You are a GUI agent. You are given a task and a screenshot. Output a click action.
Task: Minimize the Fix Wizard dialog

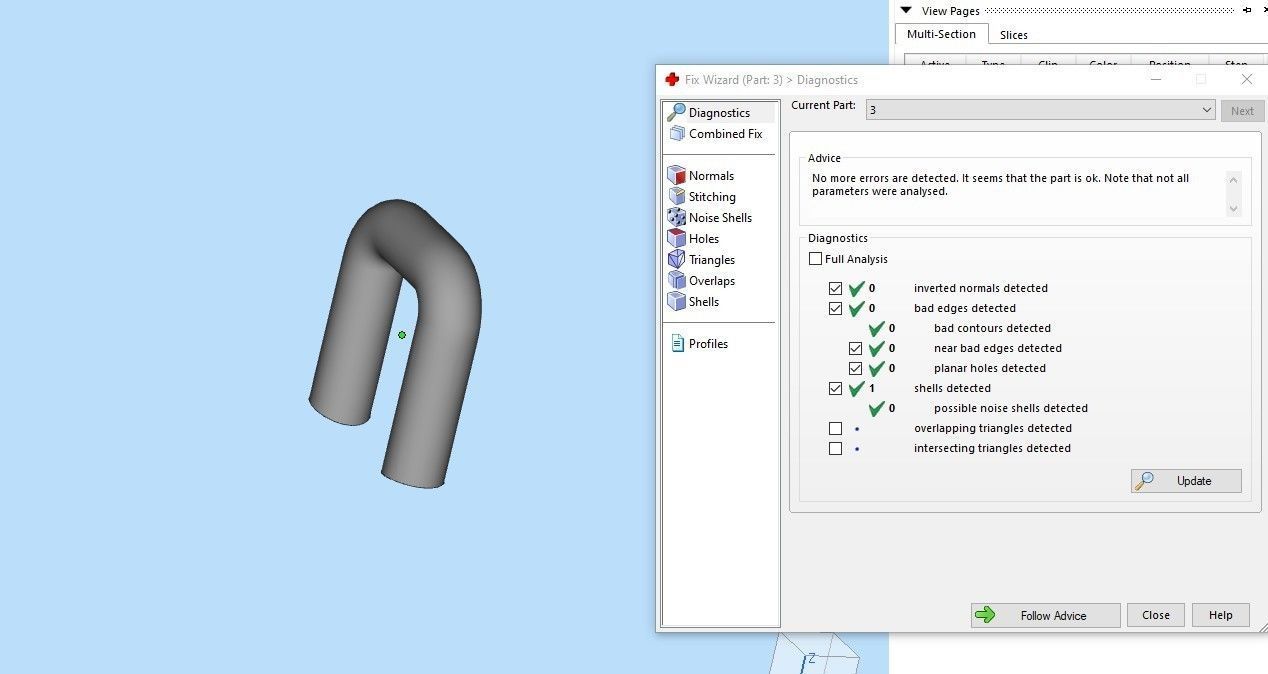point(1156,79)
